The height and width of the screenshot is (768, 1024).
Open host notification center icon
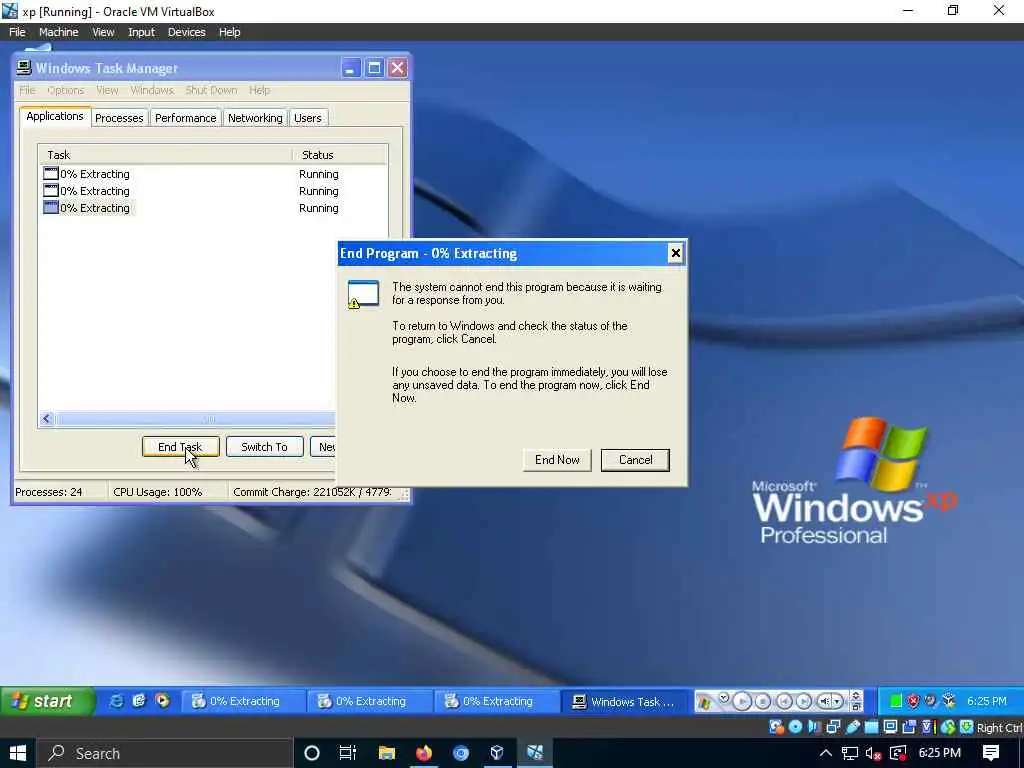(x=991, y=753)
